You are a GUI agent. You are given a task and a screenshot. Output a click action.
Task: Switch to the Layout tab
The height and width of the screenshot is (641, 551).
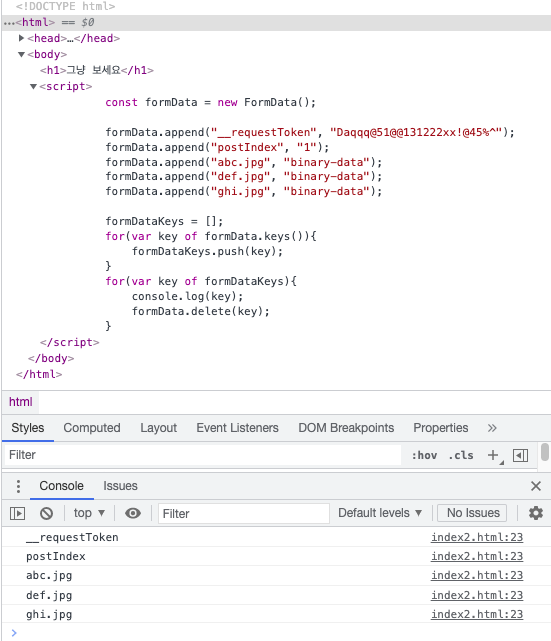point(159,428)
